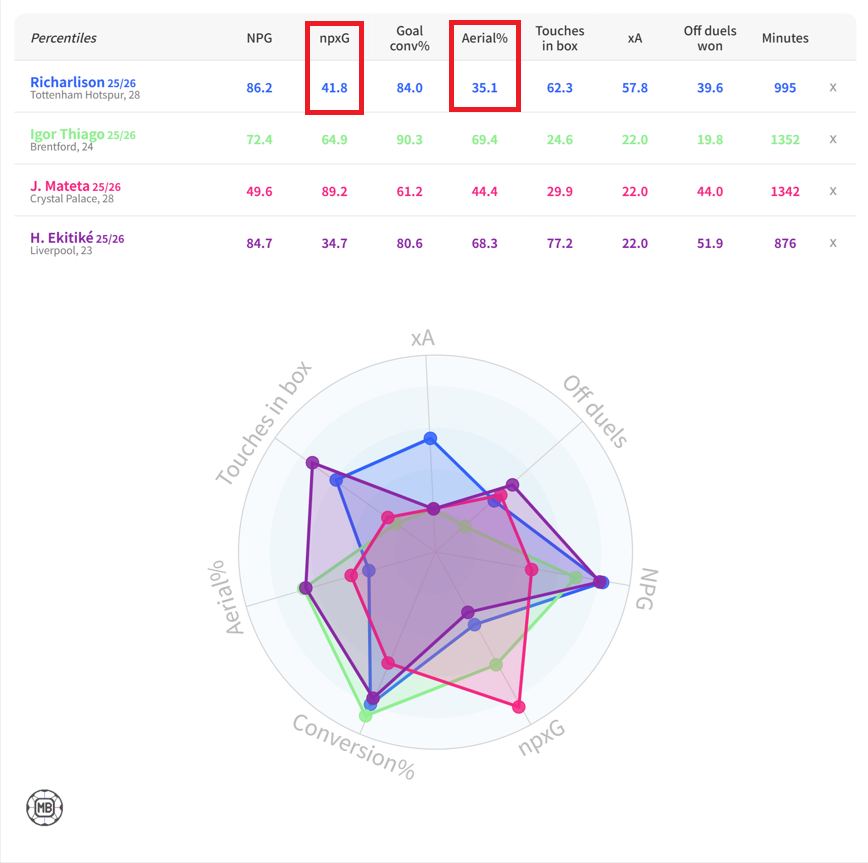Remove J. Mateta row with X icon

coord(833,192)
